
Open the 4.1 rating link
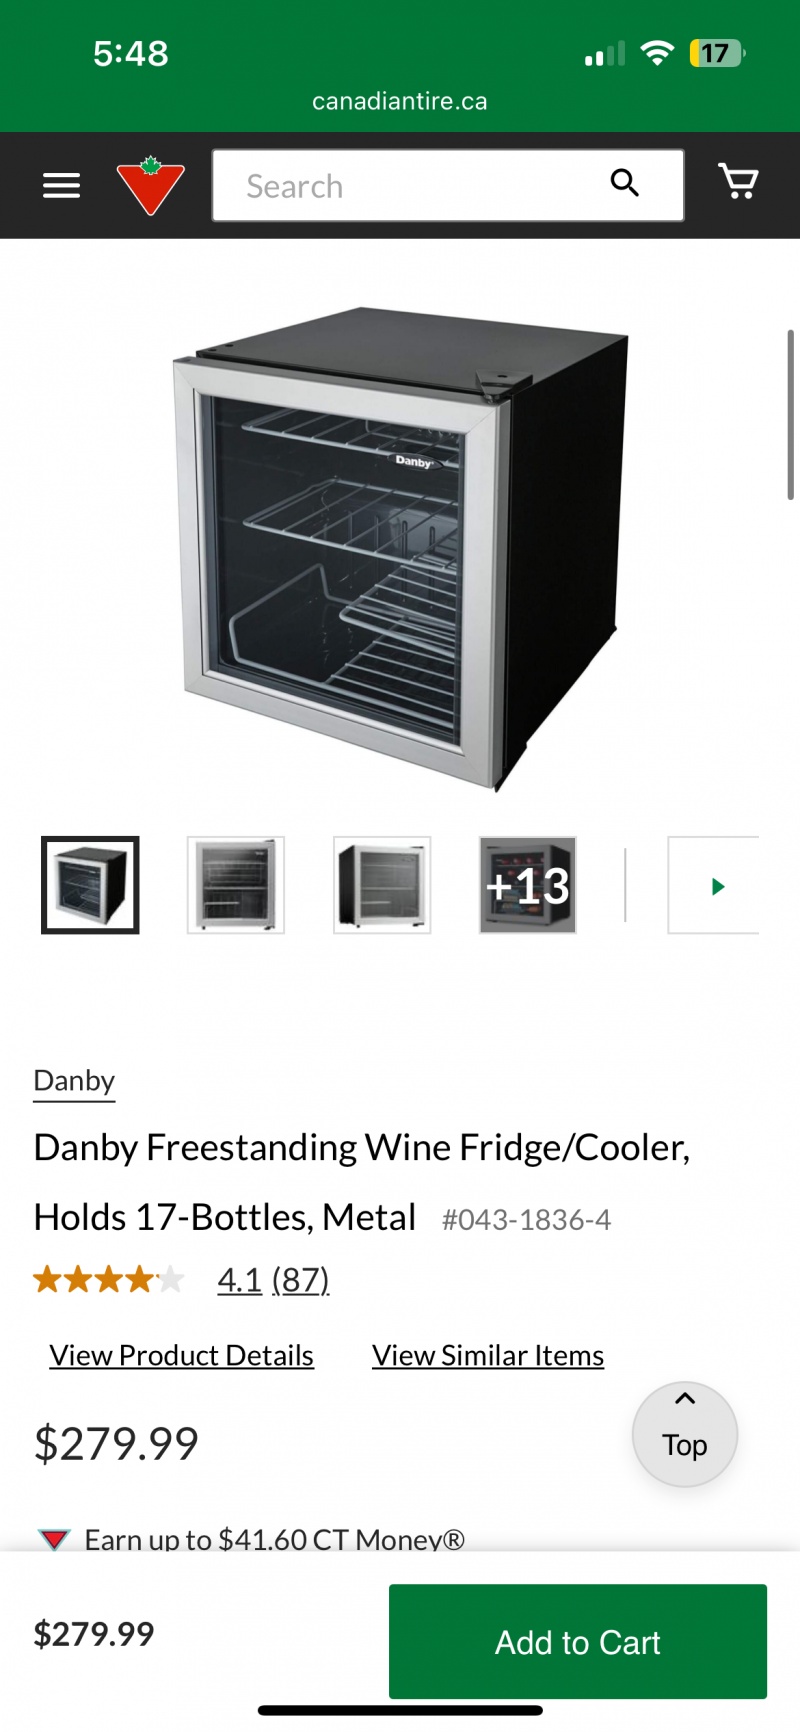point(239,1279)
